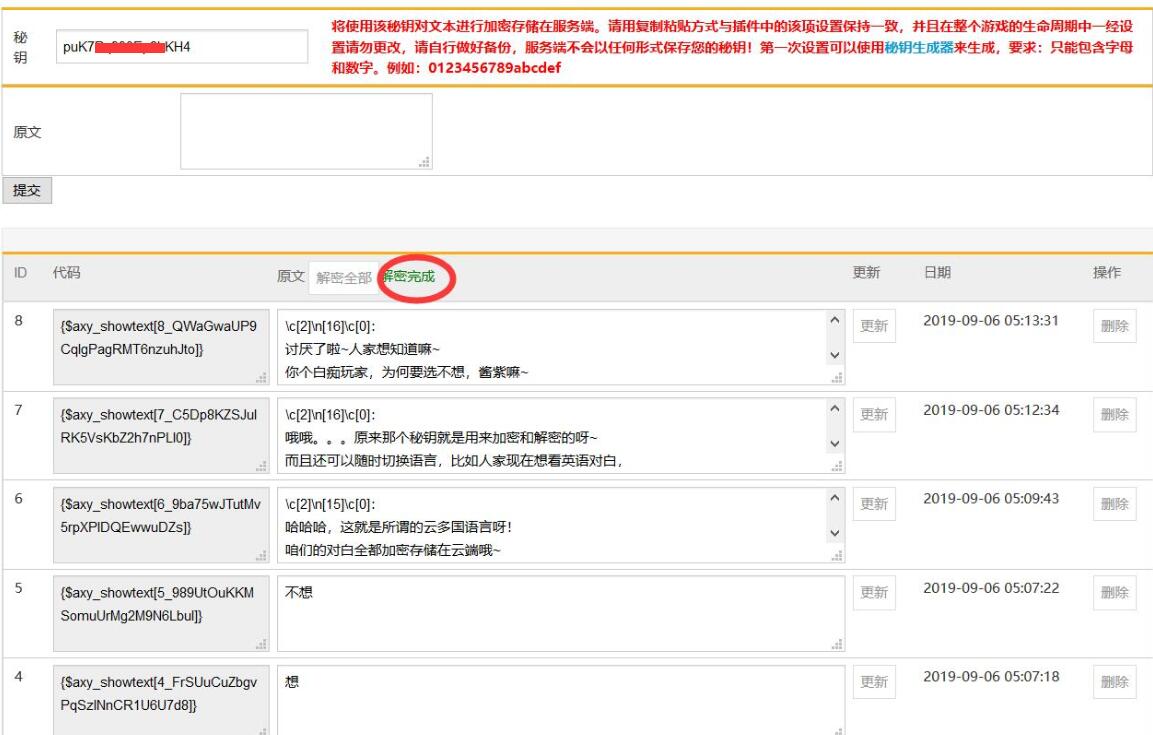Click the example key 0123456789abcdef

click(x=494, y=68)
